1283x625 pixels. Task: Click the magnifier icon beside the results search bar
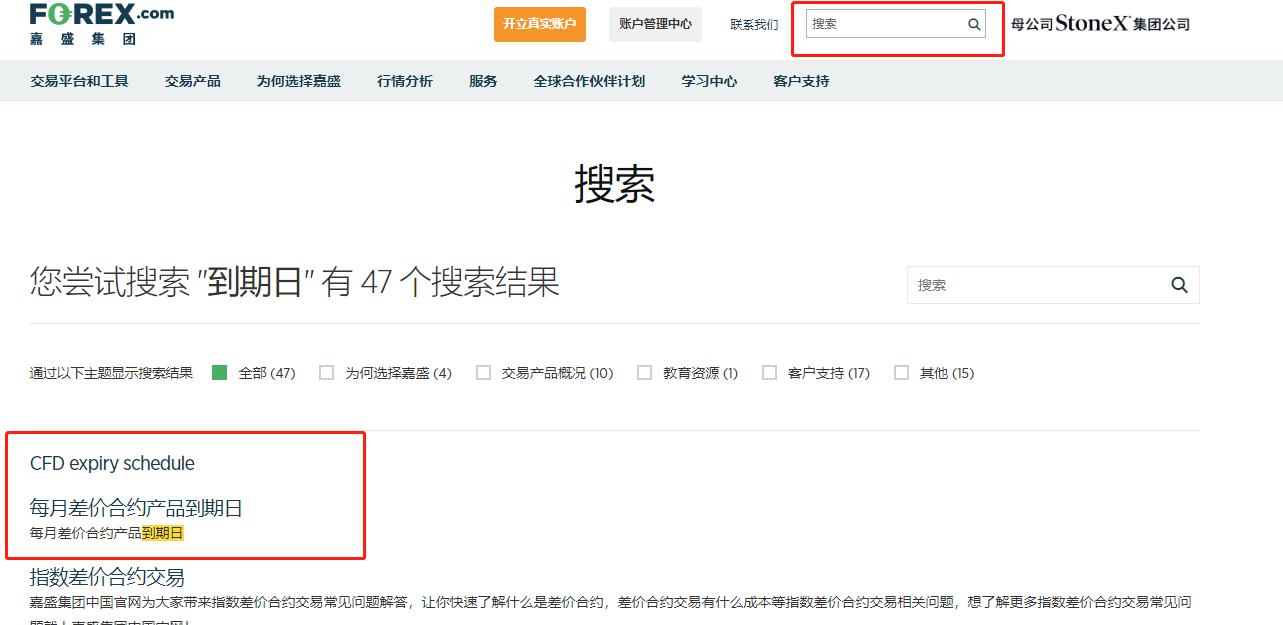(1178, 285)
